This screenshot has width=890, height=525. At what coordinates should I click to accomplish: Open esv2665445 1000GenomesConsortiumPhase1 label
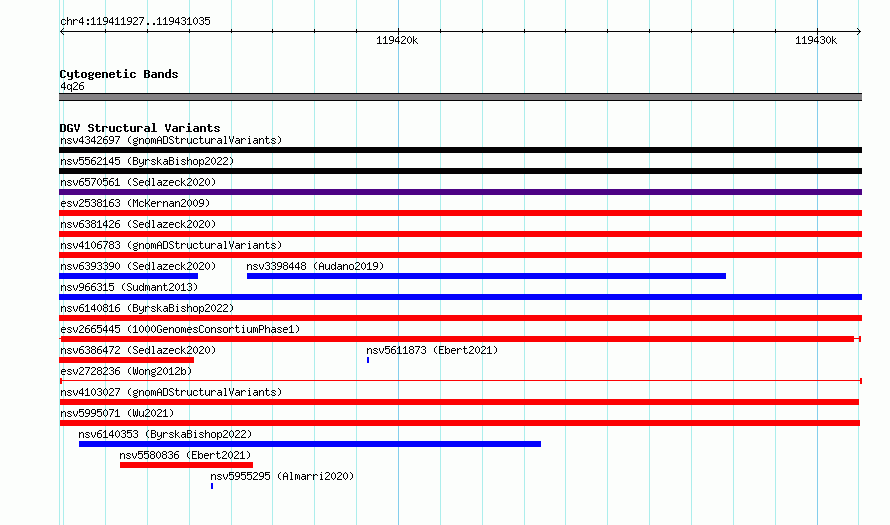[x=180, y=329]
